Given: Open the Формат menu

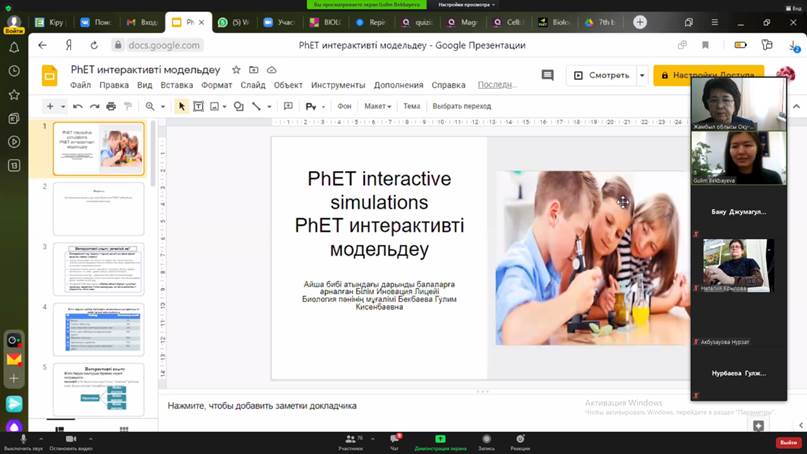Looking at the screenshot, I should pos(217,85).
